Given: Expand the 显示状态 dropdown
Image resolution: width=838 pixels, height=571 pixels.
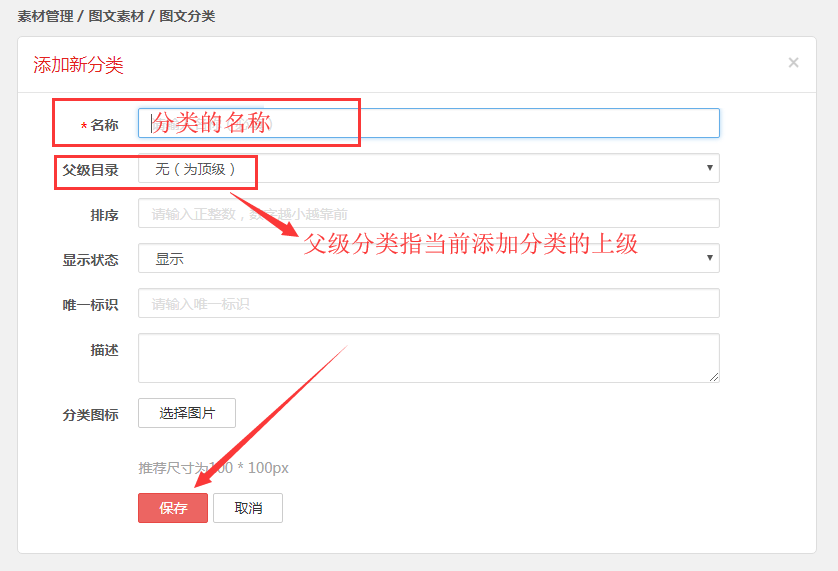Looking at the screenshot, I should (428, 259).
